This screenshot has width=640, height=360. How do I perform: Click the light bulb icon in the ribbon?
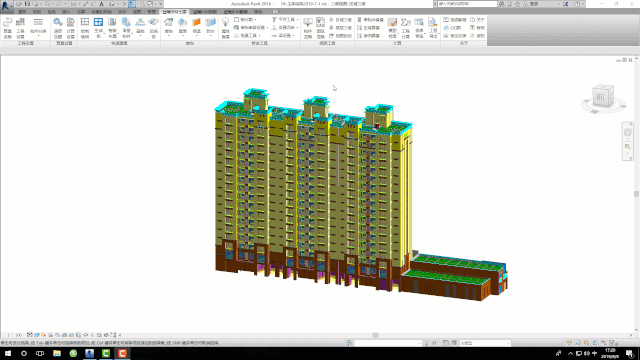(x=225, y=23)
